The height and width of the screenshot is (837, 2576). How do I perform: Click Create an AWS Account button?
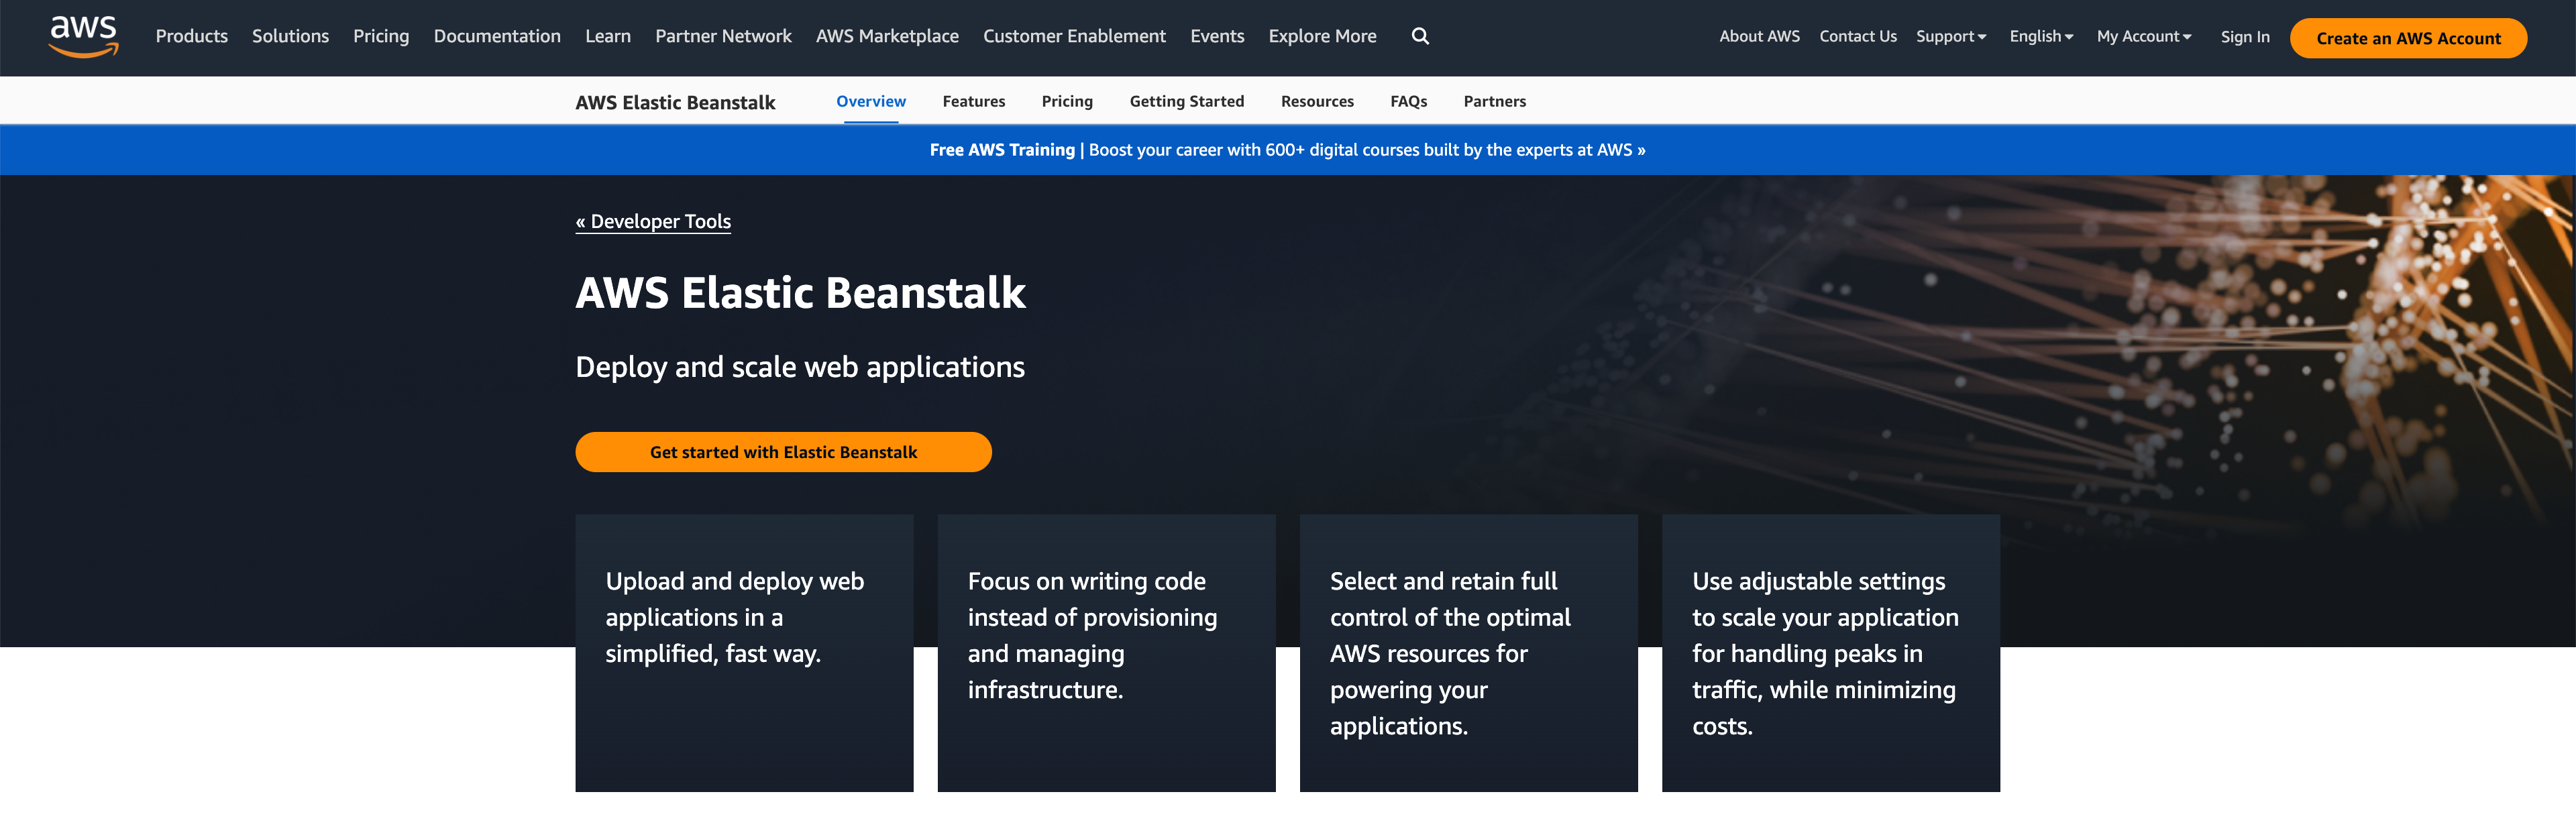(x=2407, y=38)
